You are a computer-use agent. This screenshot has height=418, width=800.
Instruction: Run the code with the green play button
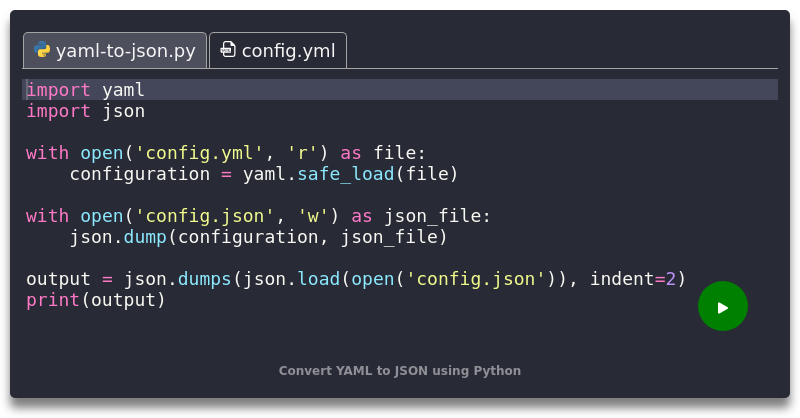(722, 306)
